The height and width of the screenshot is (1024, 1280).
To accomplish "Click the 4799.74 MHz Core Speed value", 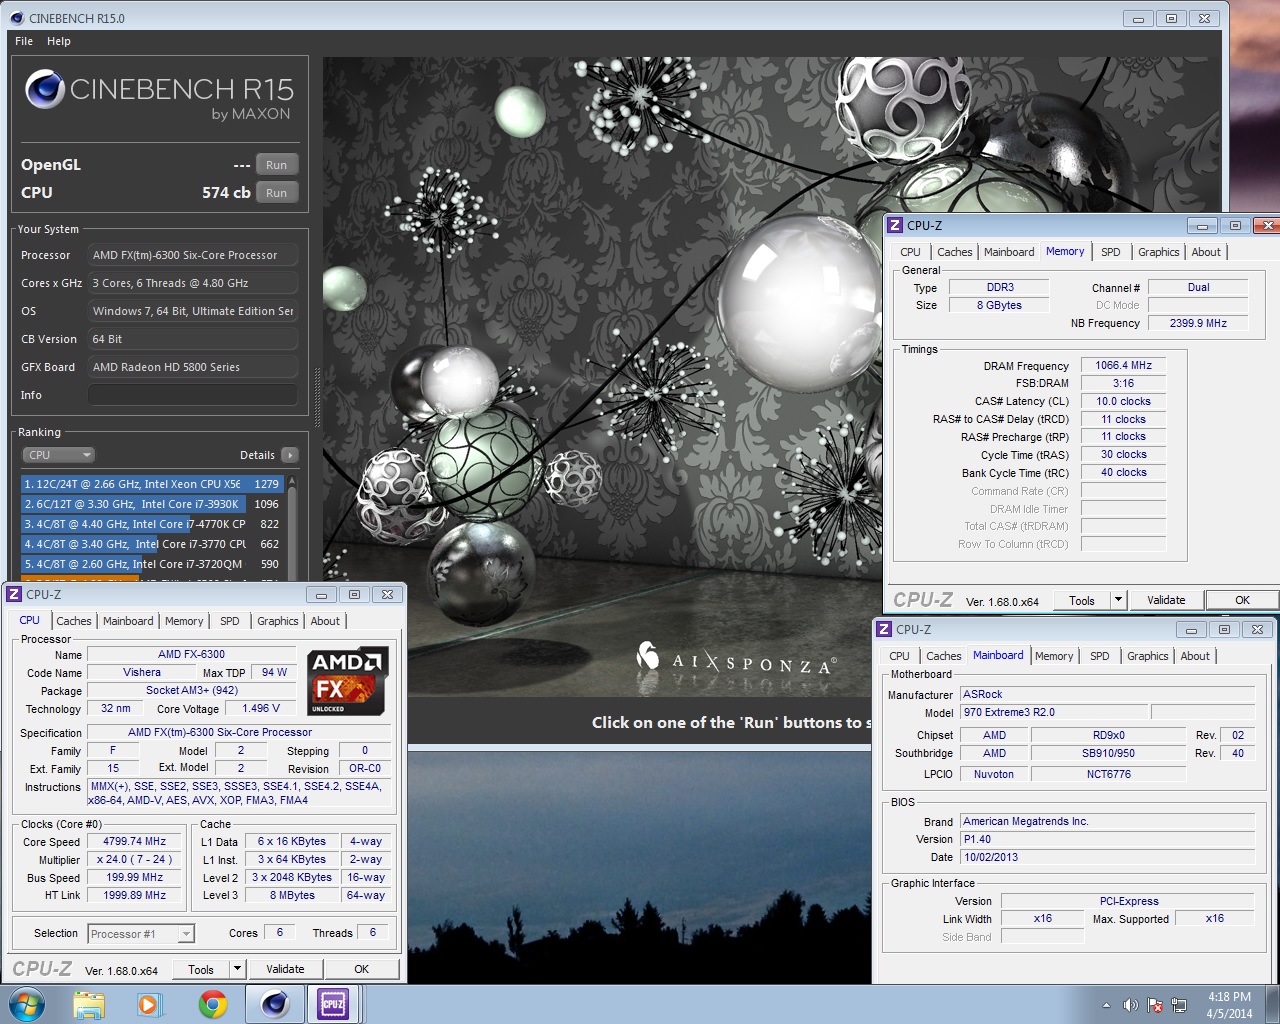I will [134, 842].
